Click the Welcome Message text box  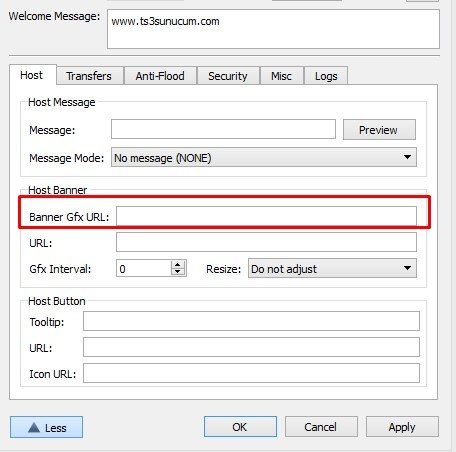point(273,29)
